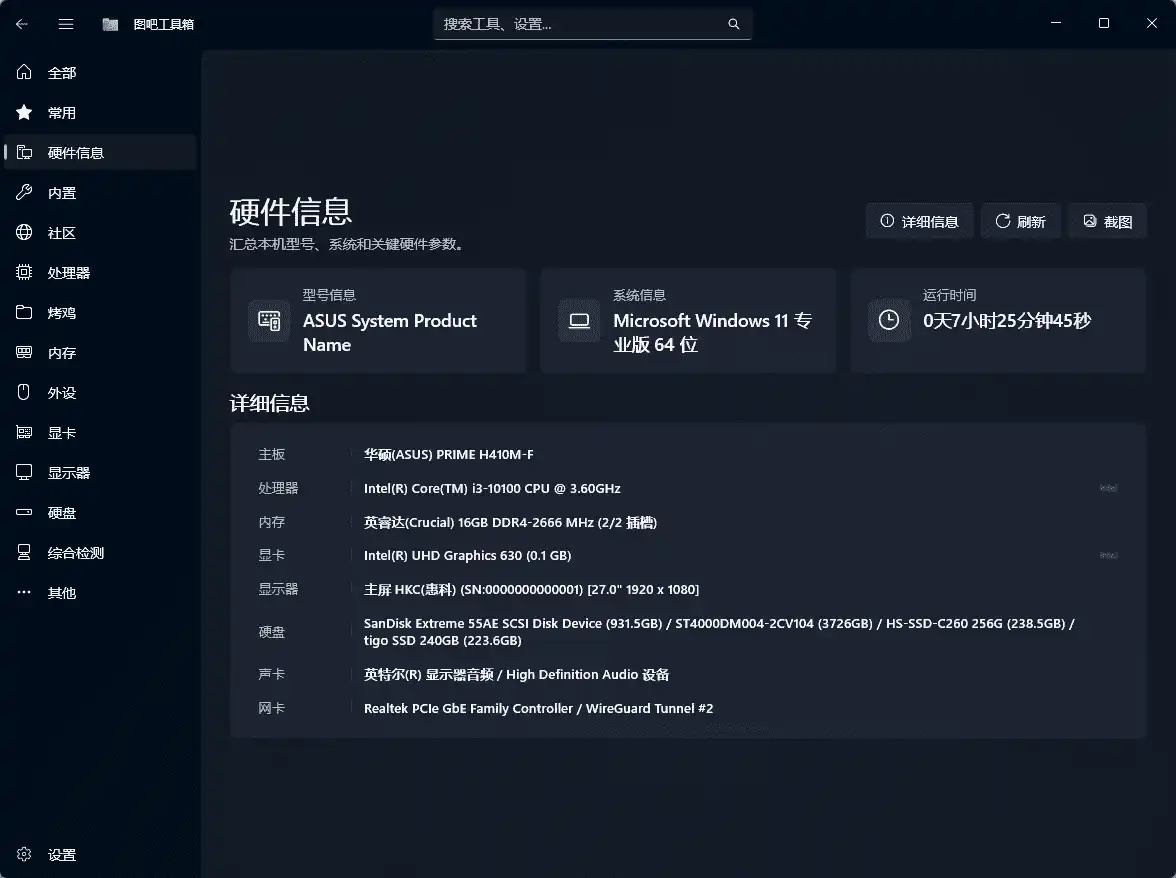
Task: Click the HKC(惠科) monitor entry
Action: pyautogui.click(x=531, y=589)
